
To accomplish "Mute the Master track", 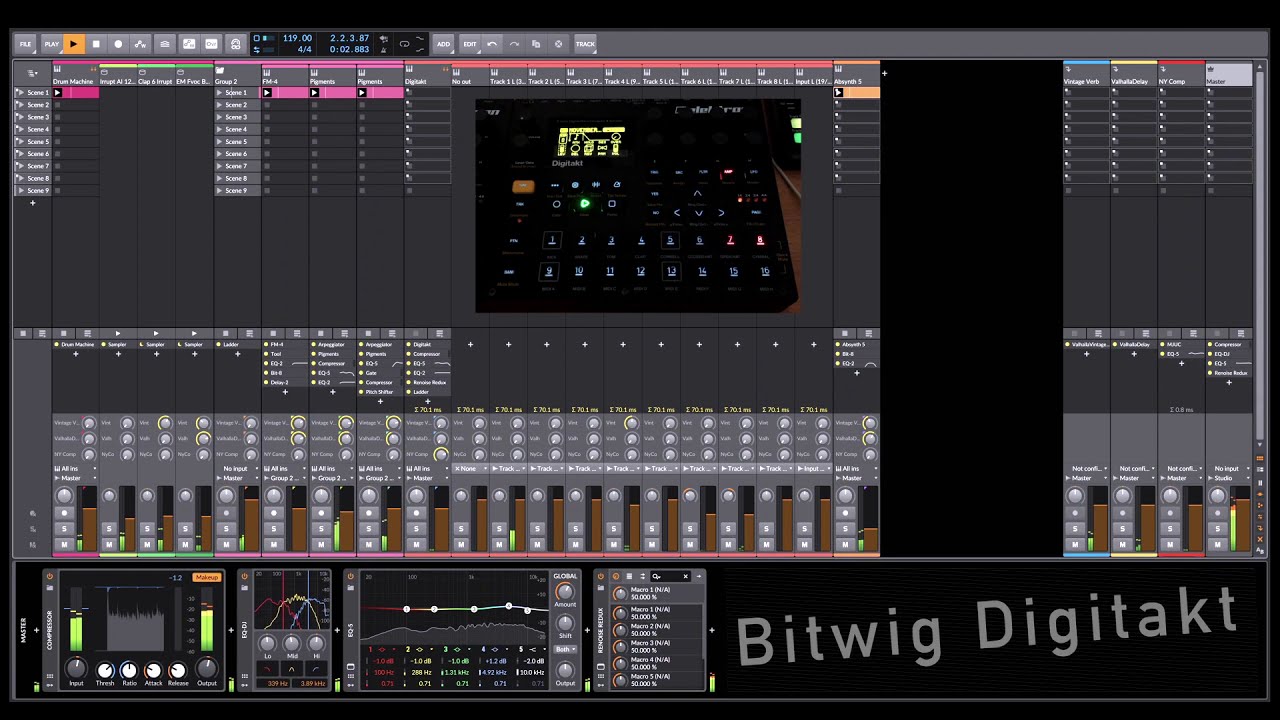I will click(x=1218, y=544).
